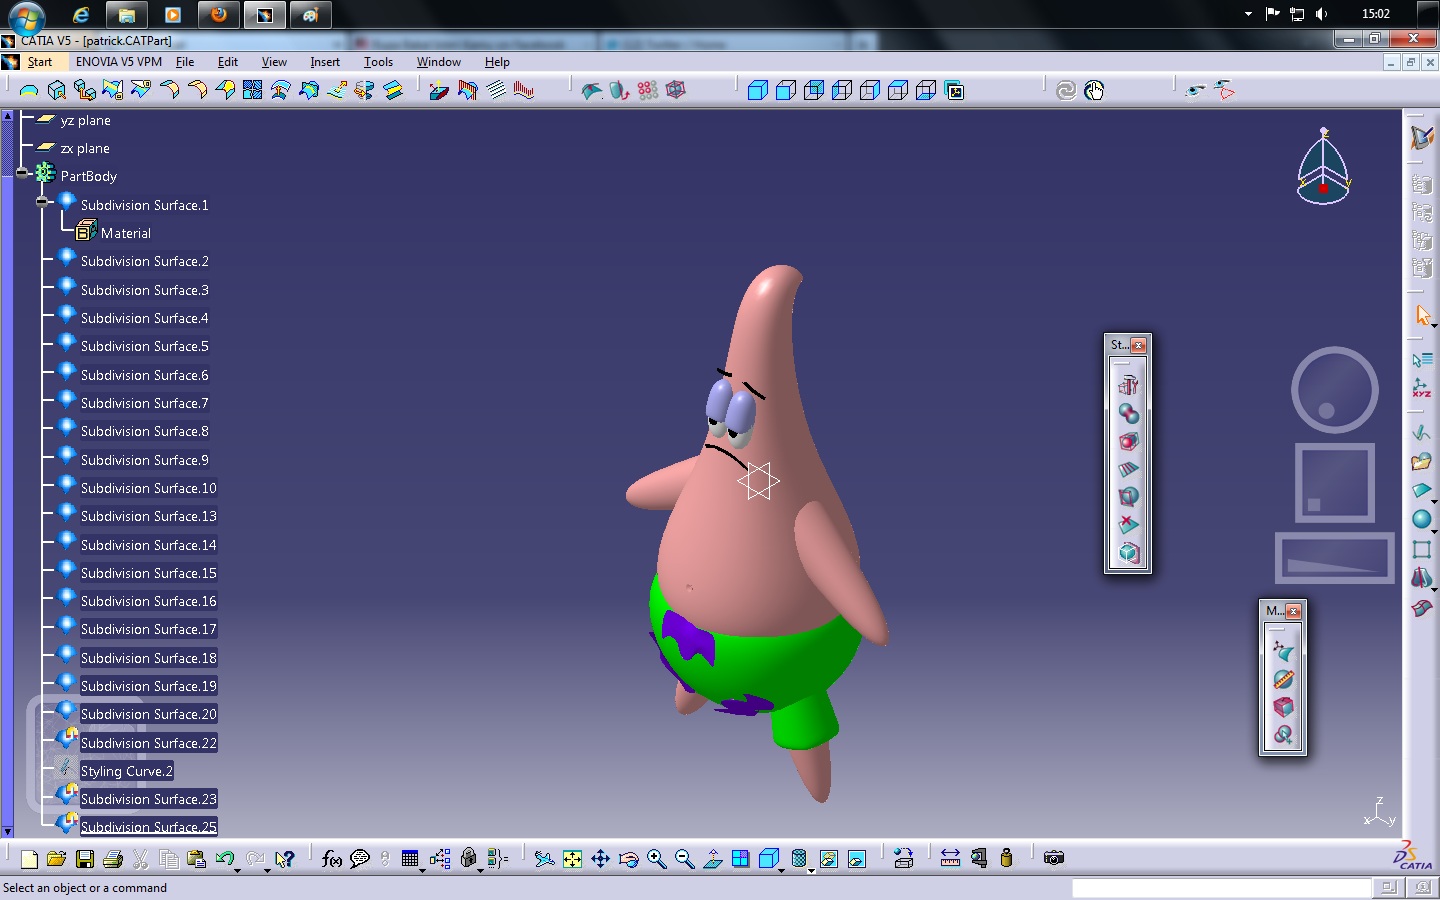Image resolution: width=1440 pixels, height=900 pixels.
Task: Toggle the seventh cube view mode
Action: pos(926,91)
